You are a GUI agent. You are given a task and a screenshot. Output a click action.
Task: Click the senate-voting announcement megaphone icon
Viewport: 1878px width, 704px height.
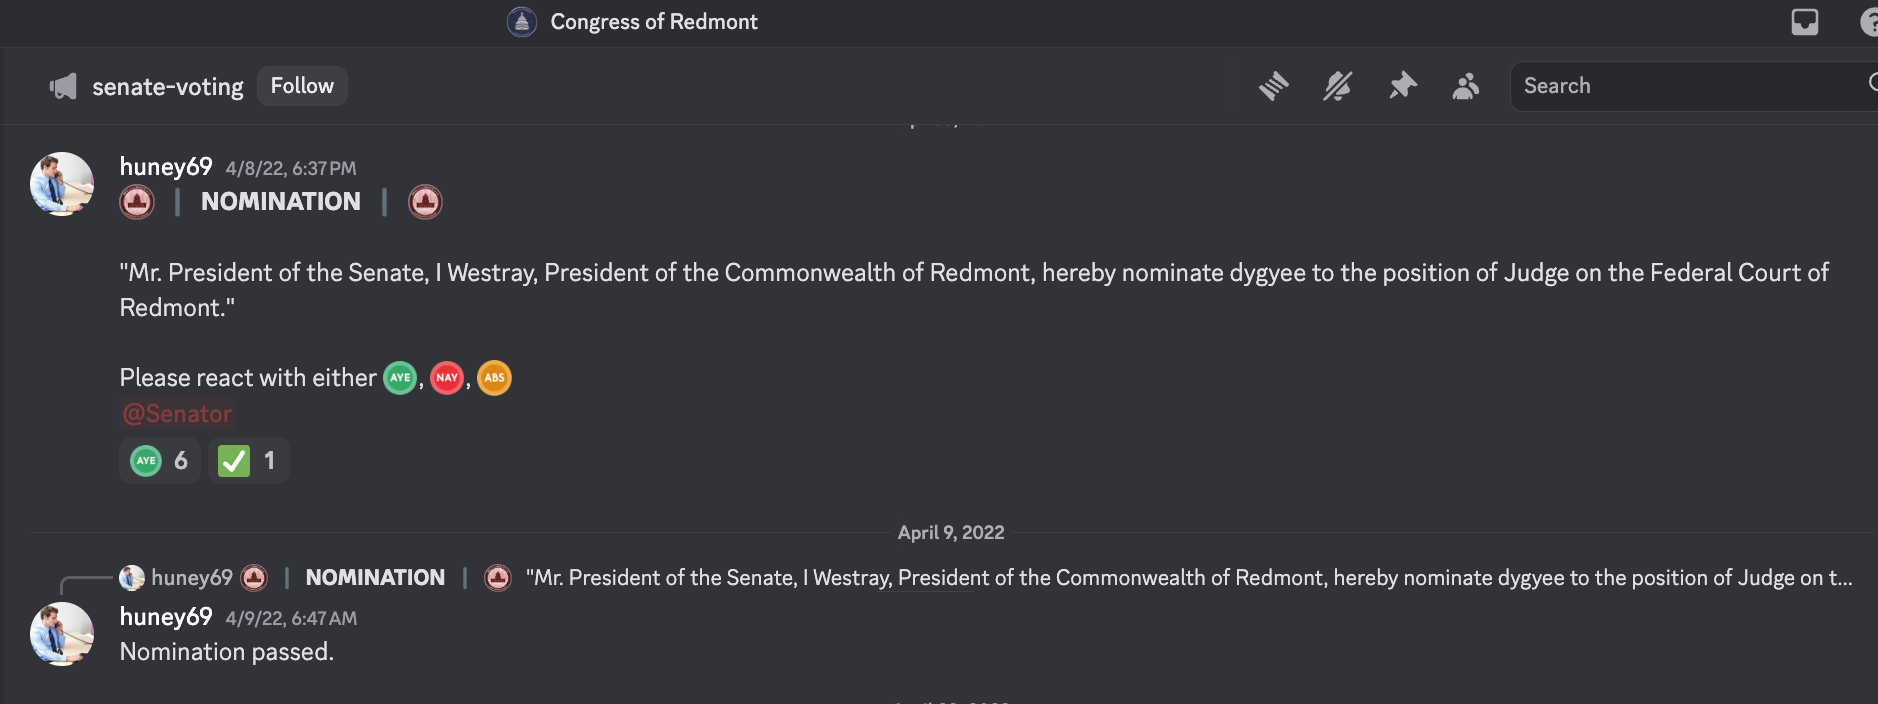click(63, 87)
